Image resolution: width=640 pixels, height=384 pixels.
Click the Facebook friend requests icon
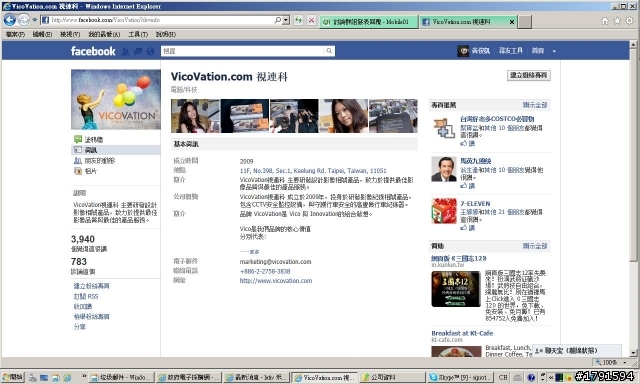point(126,51)
